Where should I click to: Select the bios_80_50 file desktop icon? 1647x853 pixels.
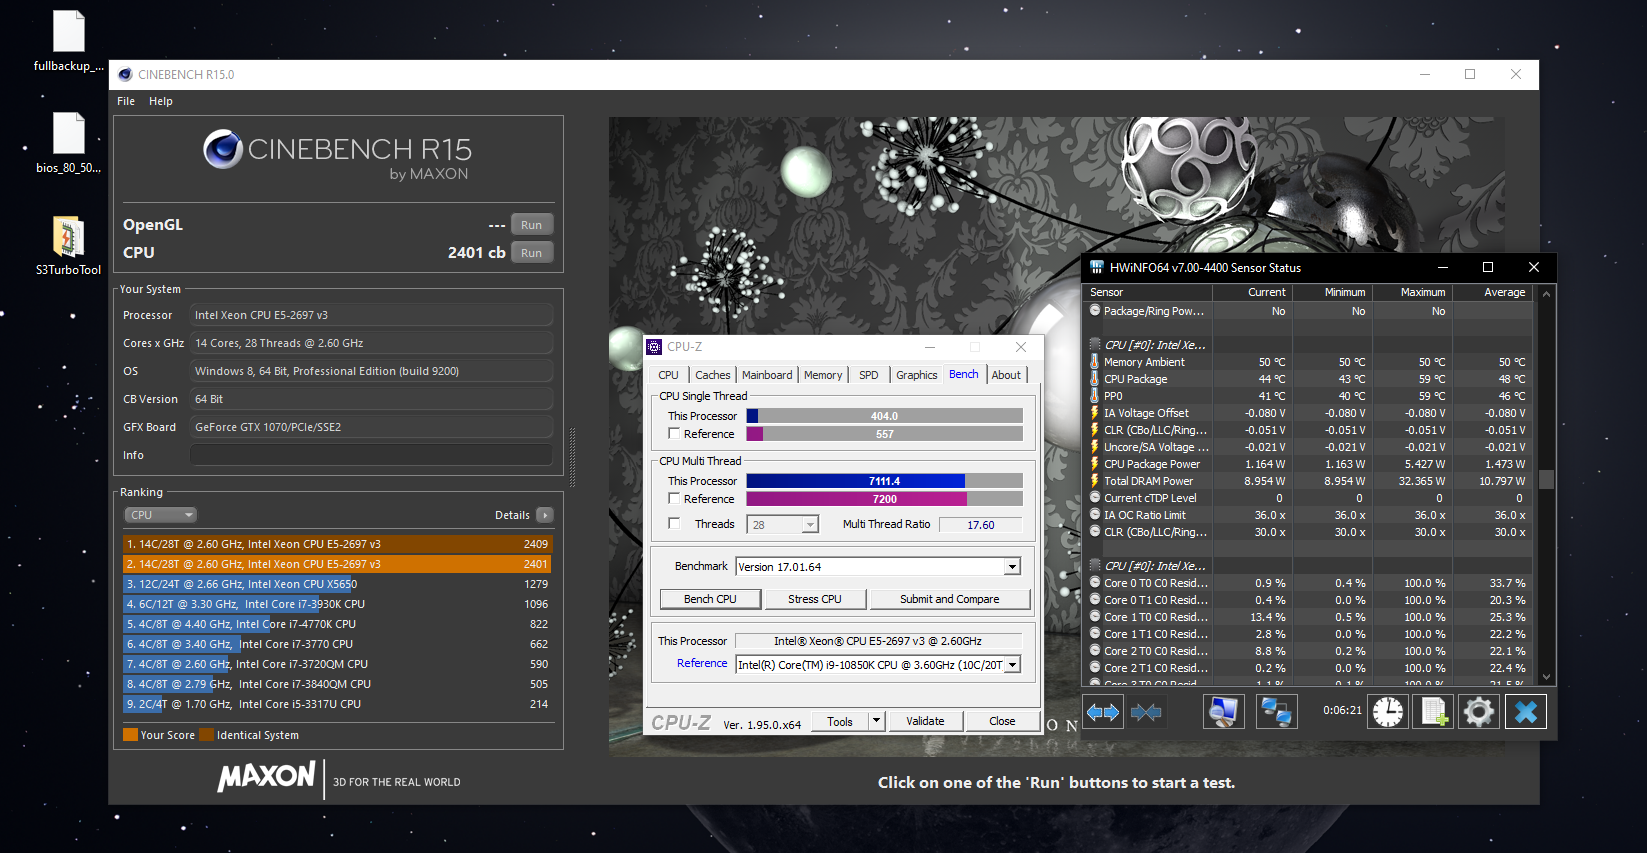point(68,143)
